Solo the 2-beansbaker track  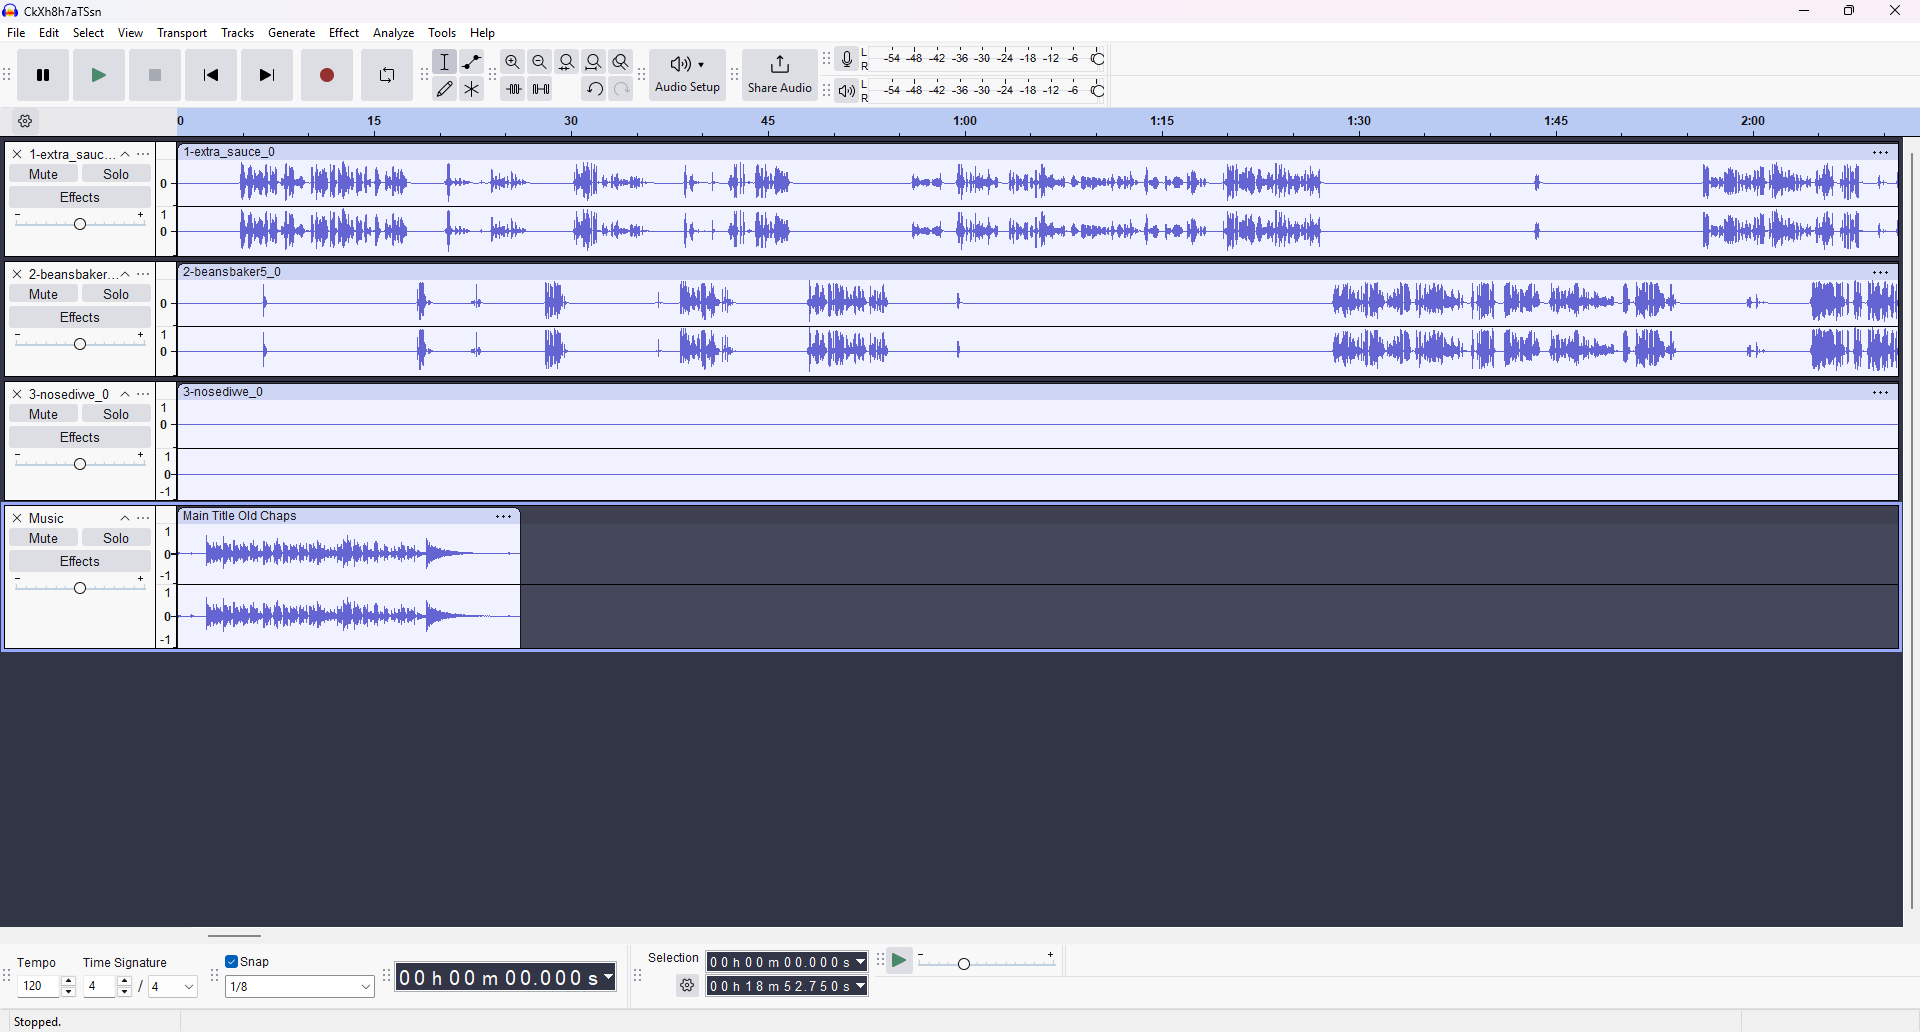click(116, 294)
